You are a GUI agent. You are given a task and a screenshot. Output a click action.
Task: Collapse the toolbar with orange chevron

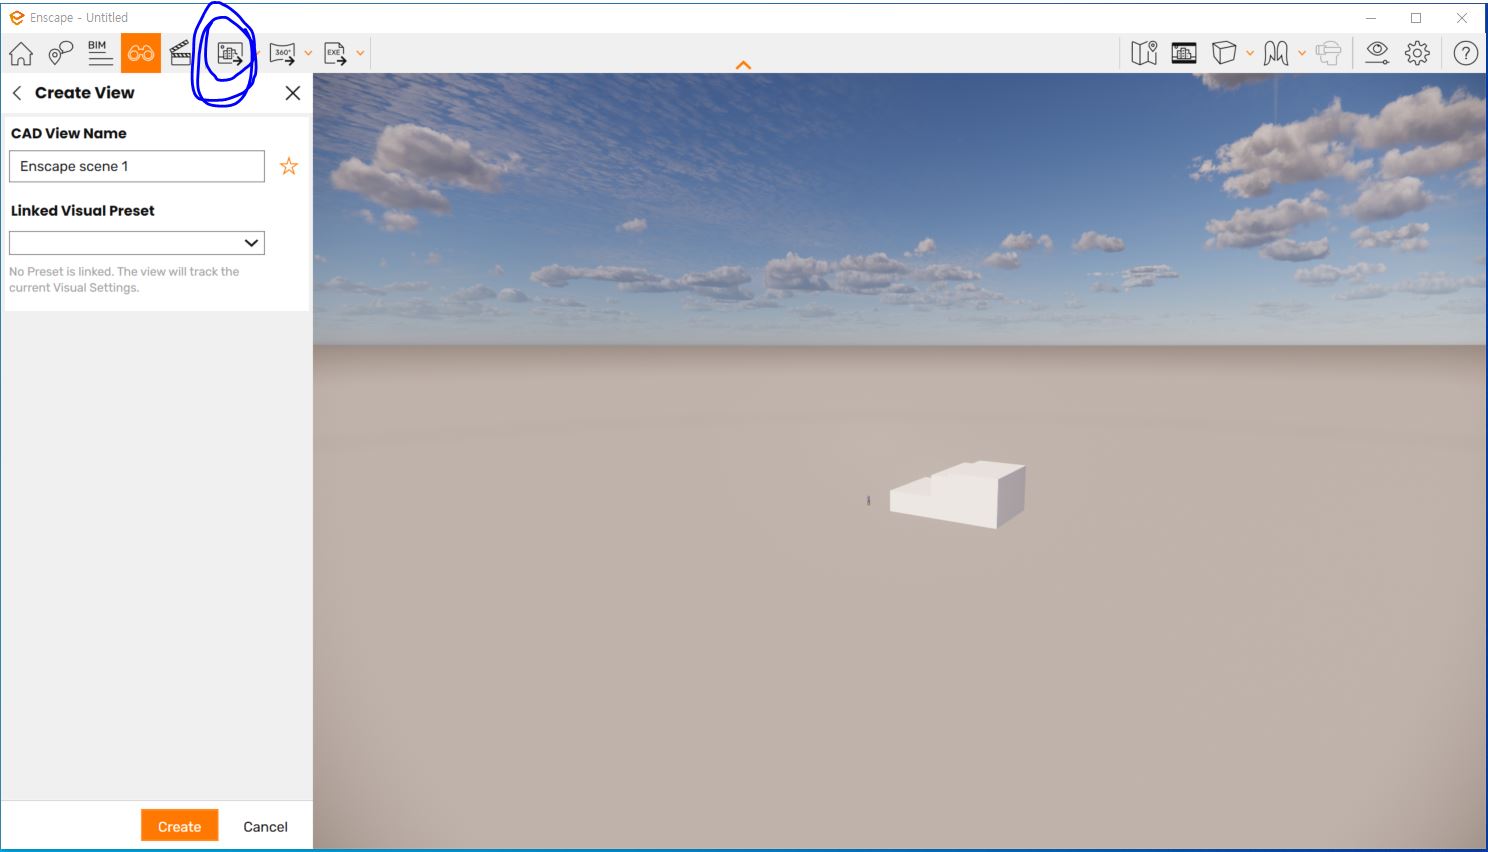click(743, 65)
